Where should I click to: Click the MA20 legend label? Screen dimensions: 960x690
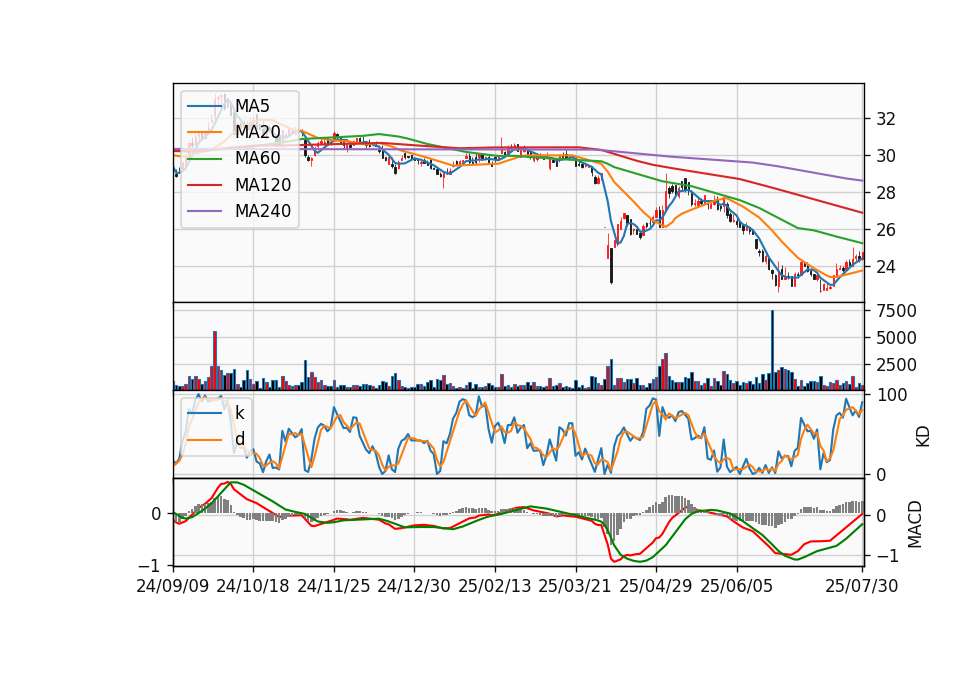[x=258, y=132]
